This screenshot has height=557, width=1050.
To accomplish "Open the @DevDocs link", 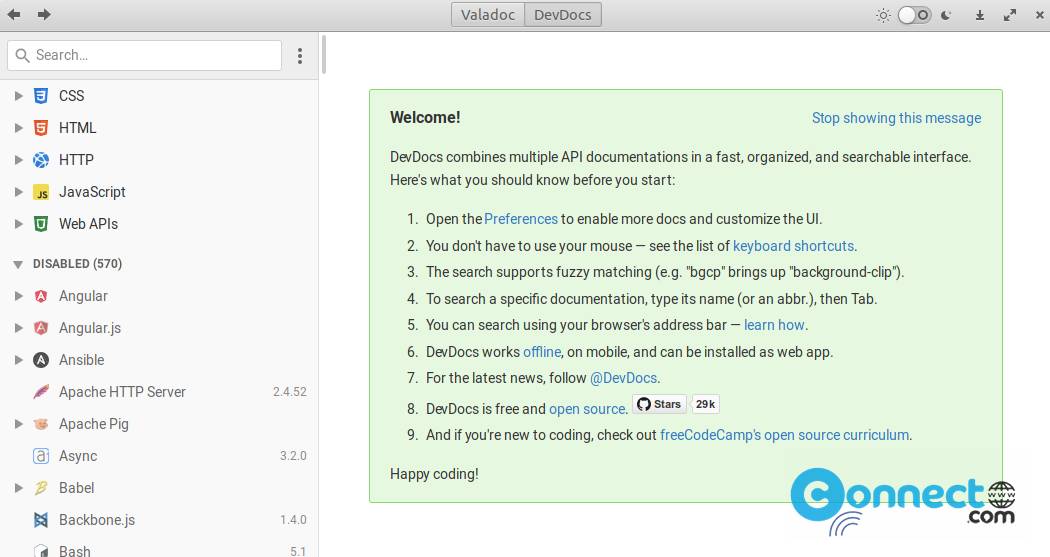I will (623, 378).
